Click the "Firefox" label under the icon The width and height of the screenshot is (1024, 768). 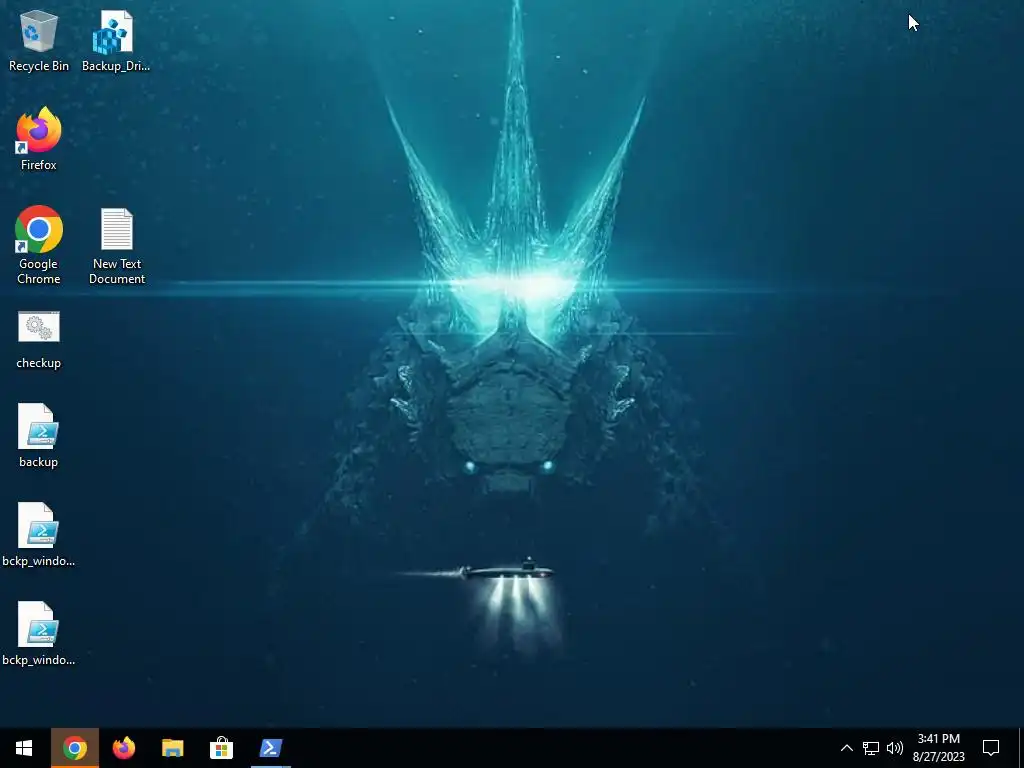(x=39, y=165)
